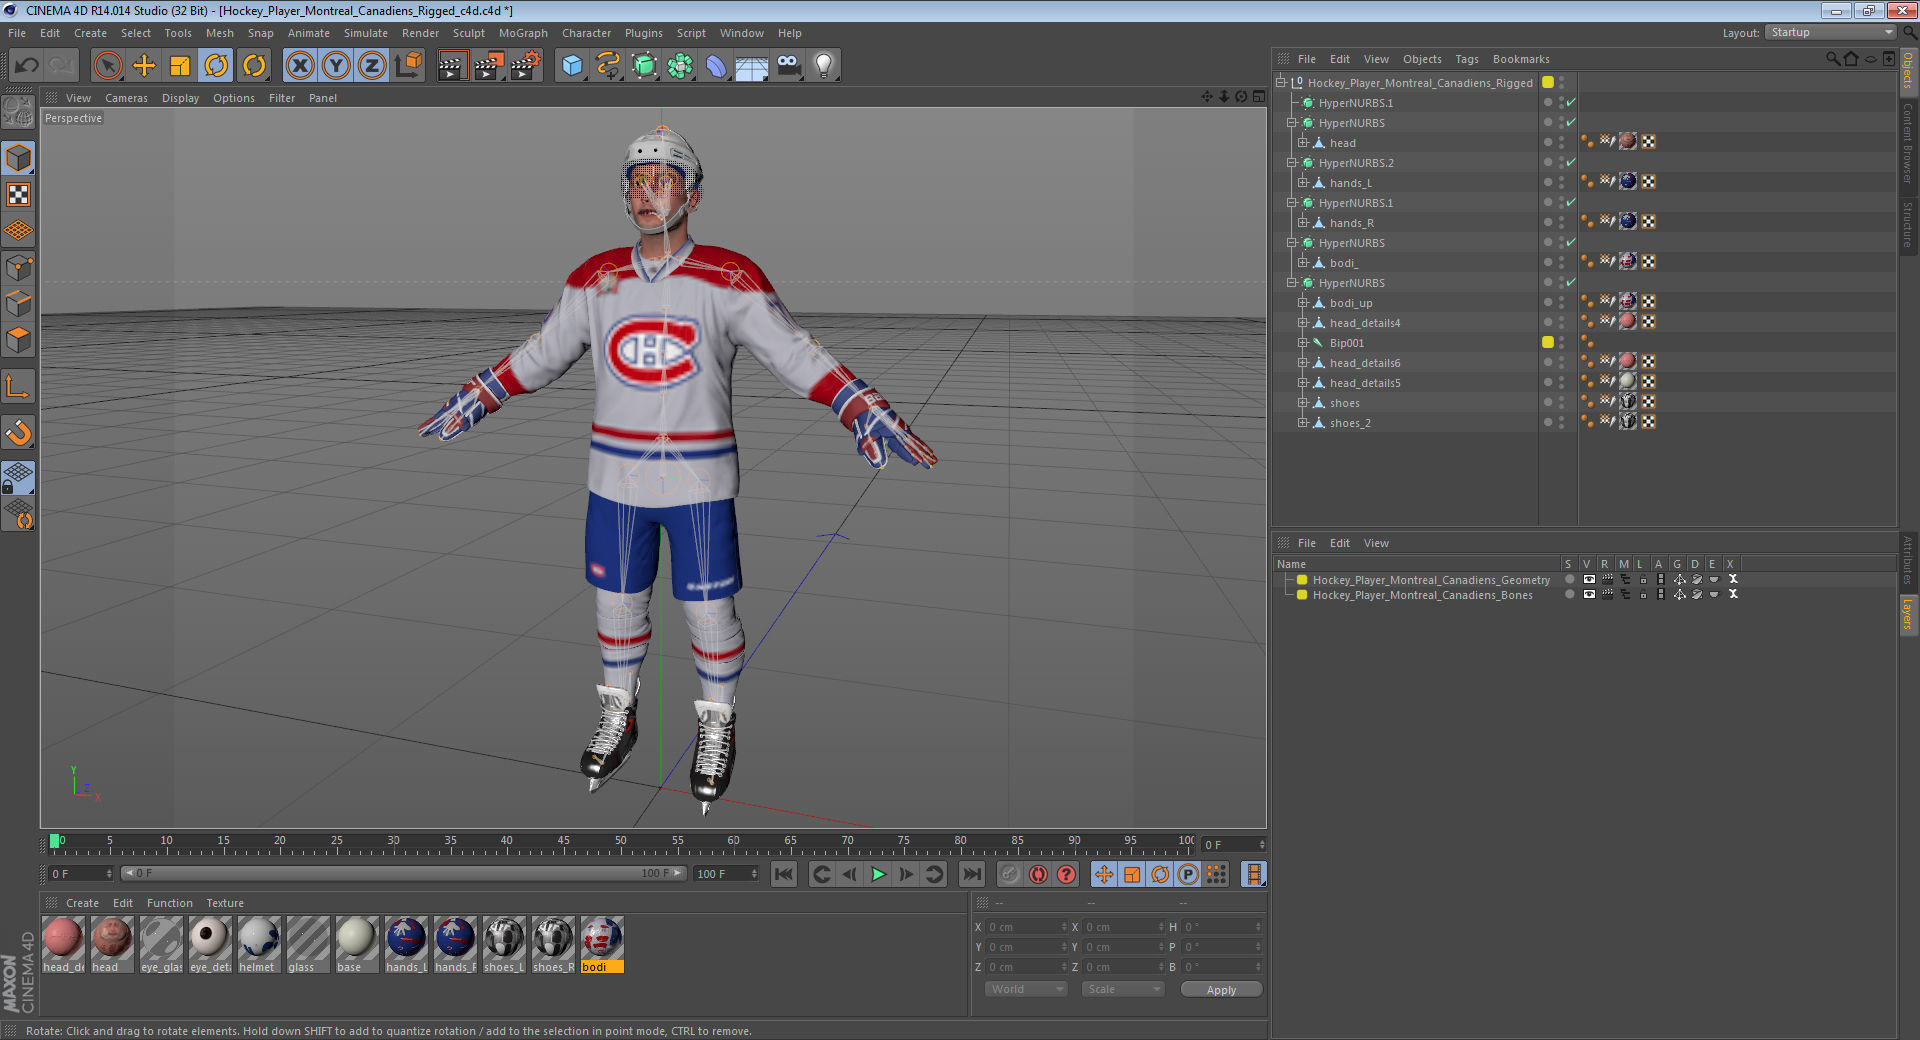
Task: Open the Sculpt menu
Action: point(468,33)
